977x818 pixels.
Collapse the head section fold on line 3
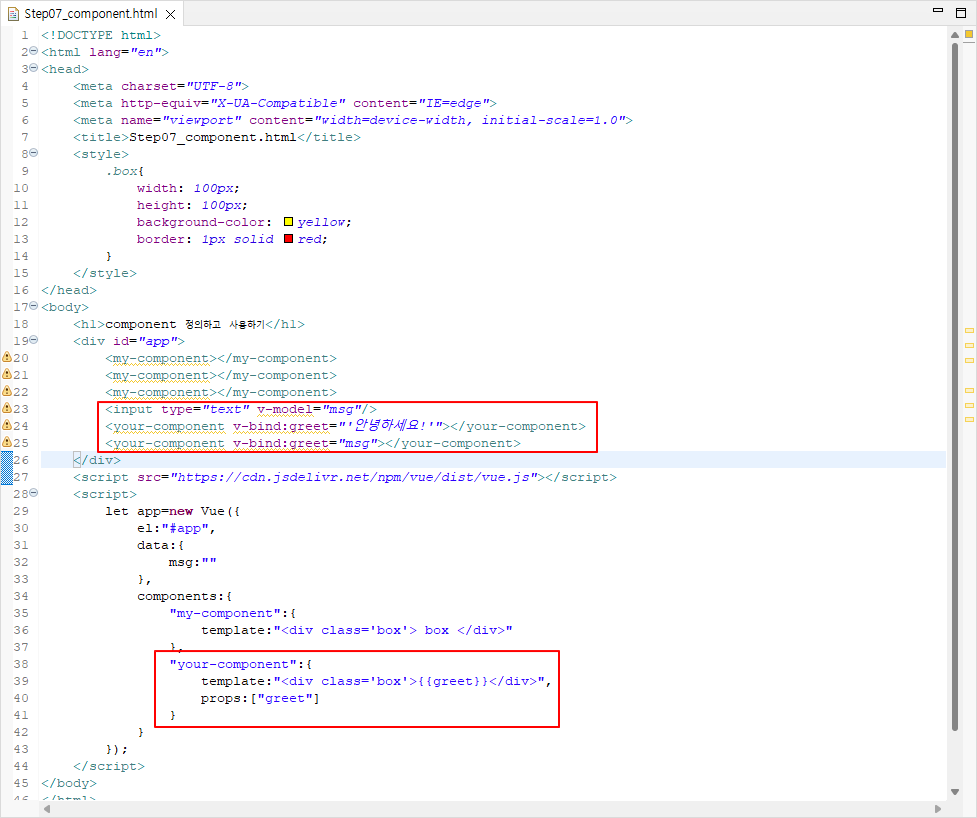pos(34,68)
